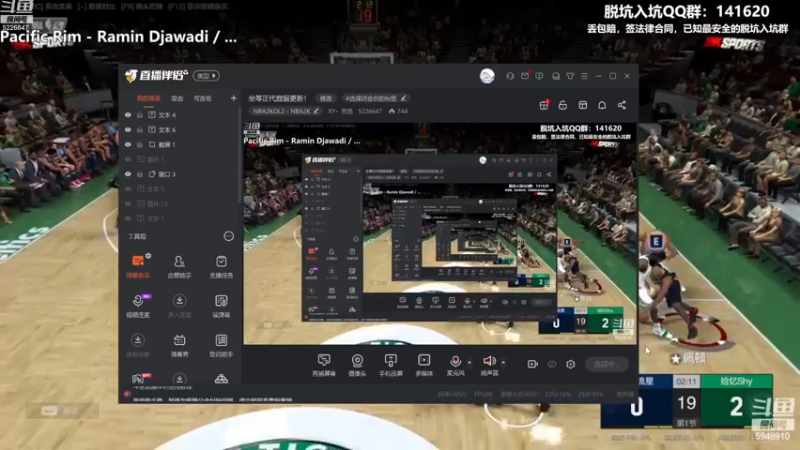Image resolution: width=800 pixels, height=450 pixels.
Task: Open the 歌词助手 tool
Action: tap(221, 345)
